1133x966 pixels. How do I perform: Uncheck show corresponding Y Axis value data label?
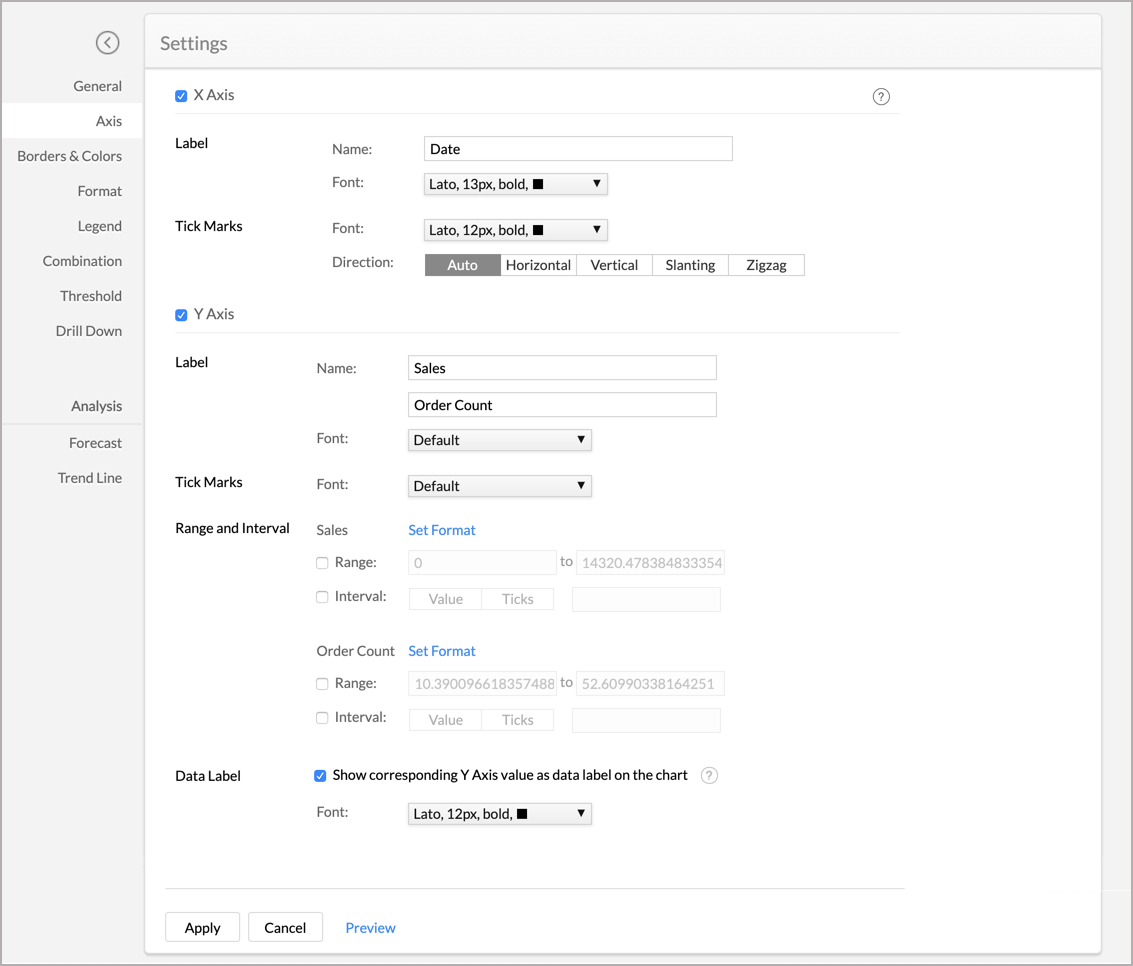tap(320, 775)
